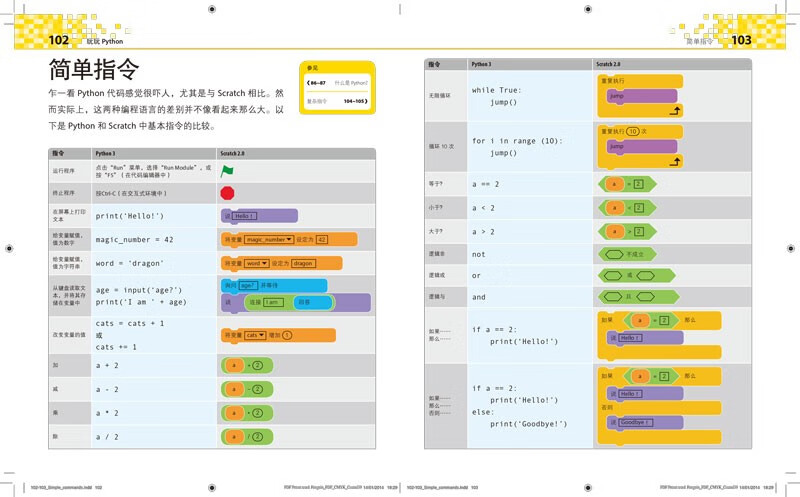Click the say Goodbye block in if-else
This screenshot has height=497, width=800.
644,423
